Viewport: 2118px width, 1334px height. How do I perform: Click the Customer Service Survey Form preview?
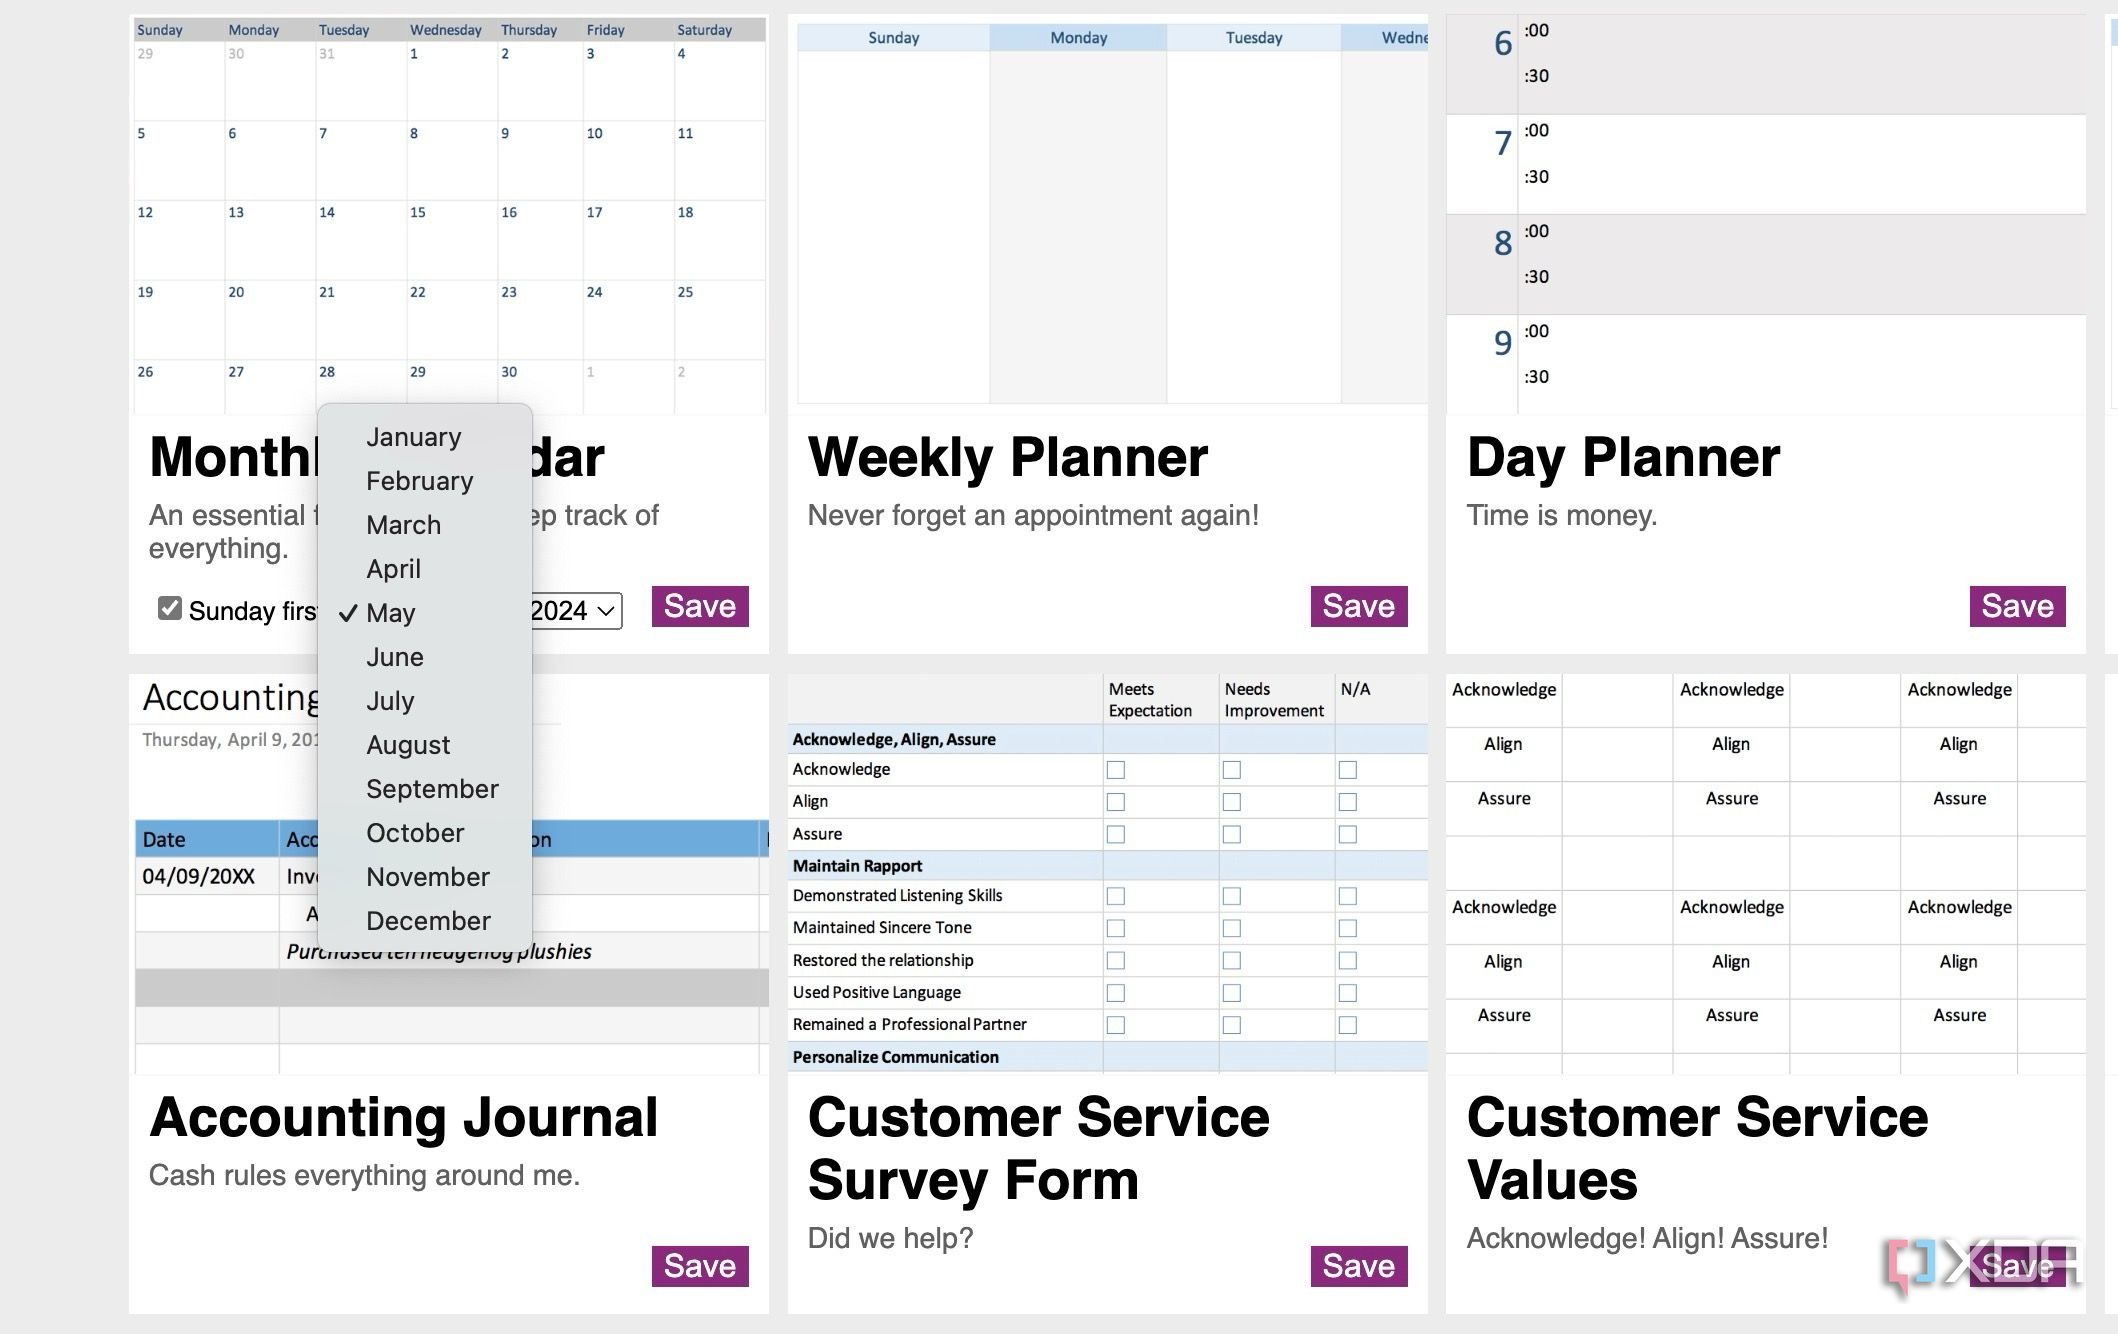click(x=1107, y=873)
